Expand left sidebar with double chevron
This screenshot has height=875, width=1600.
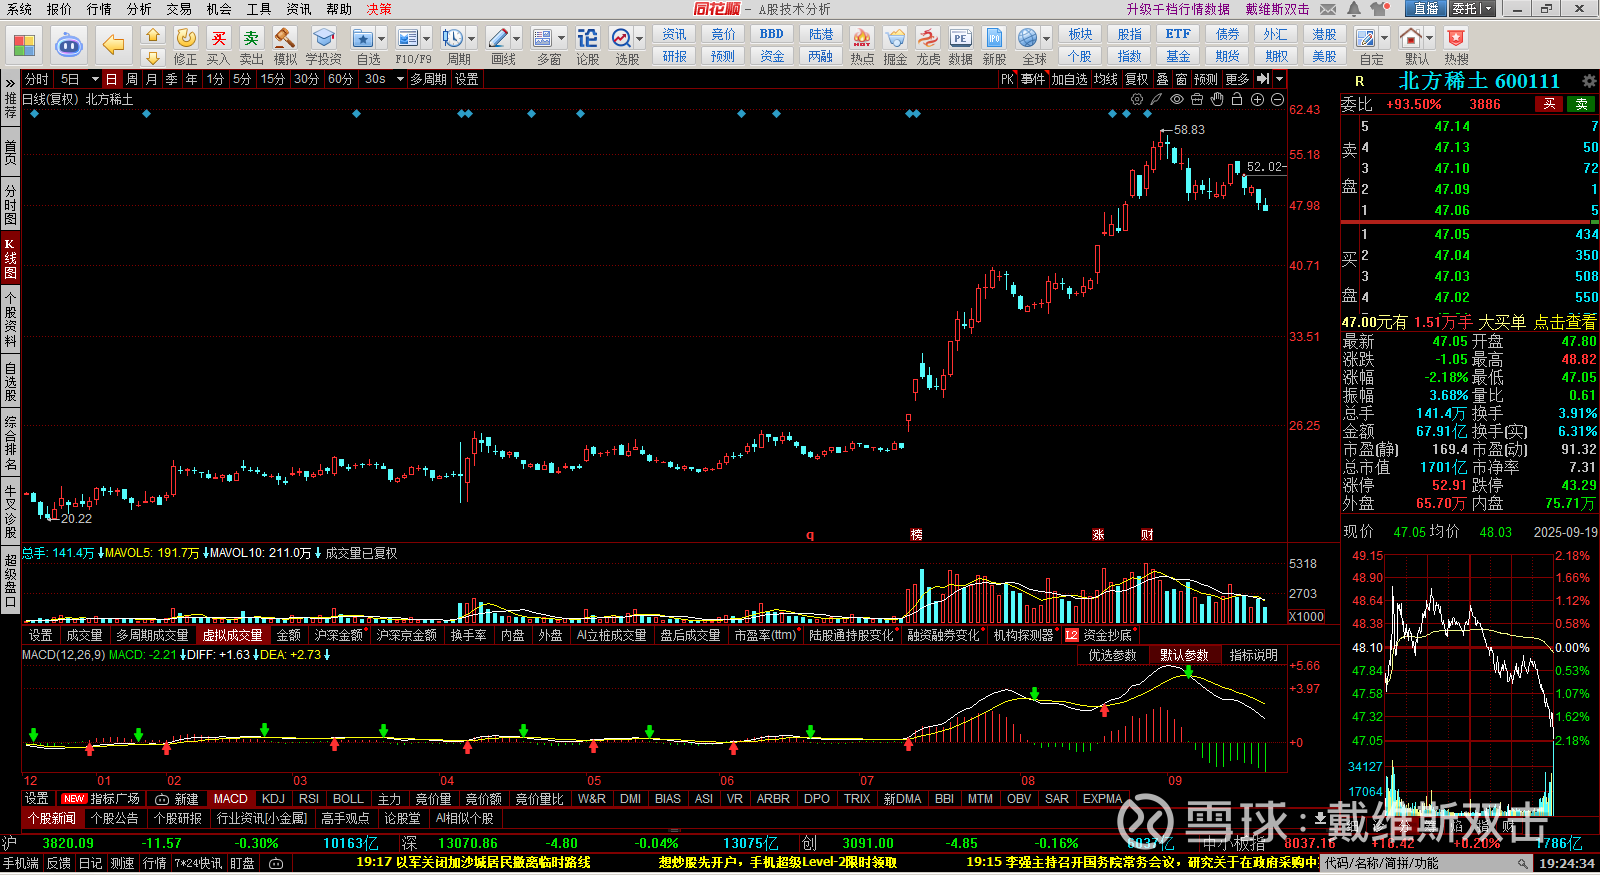click(10, 81)
